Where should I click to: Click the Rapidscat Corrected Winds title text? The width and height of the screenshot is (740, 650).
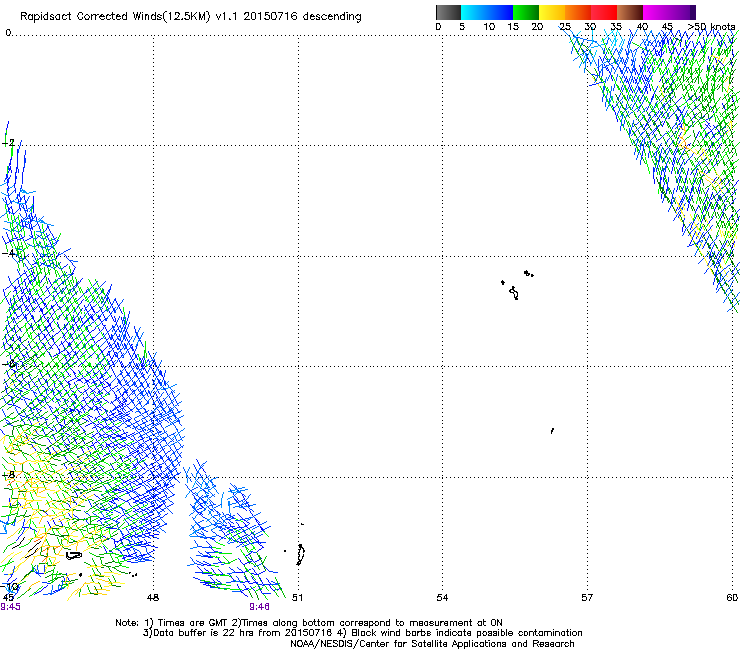pyautogui.click(x=191, y=16)
